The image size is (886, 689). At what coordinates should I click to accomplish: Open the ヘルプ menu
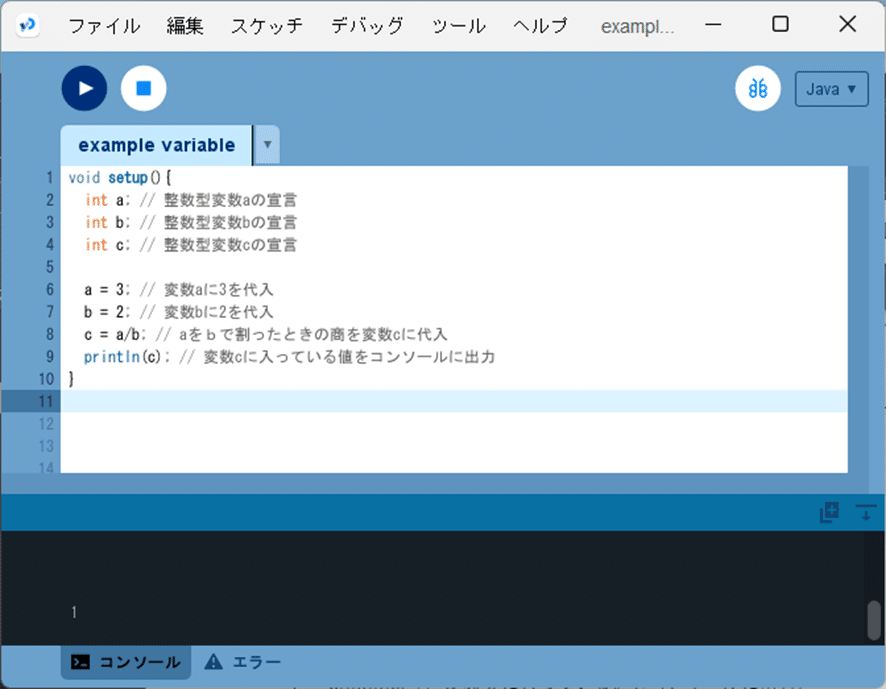(x=540, y=25)
